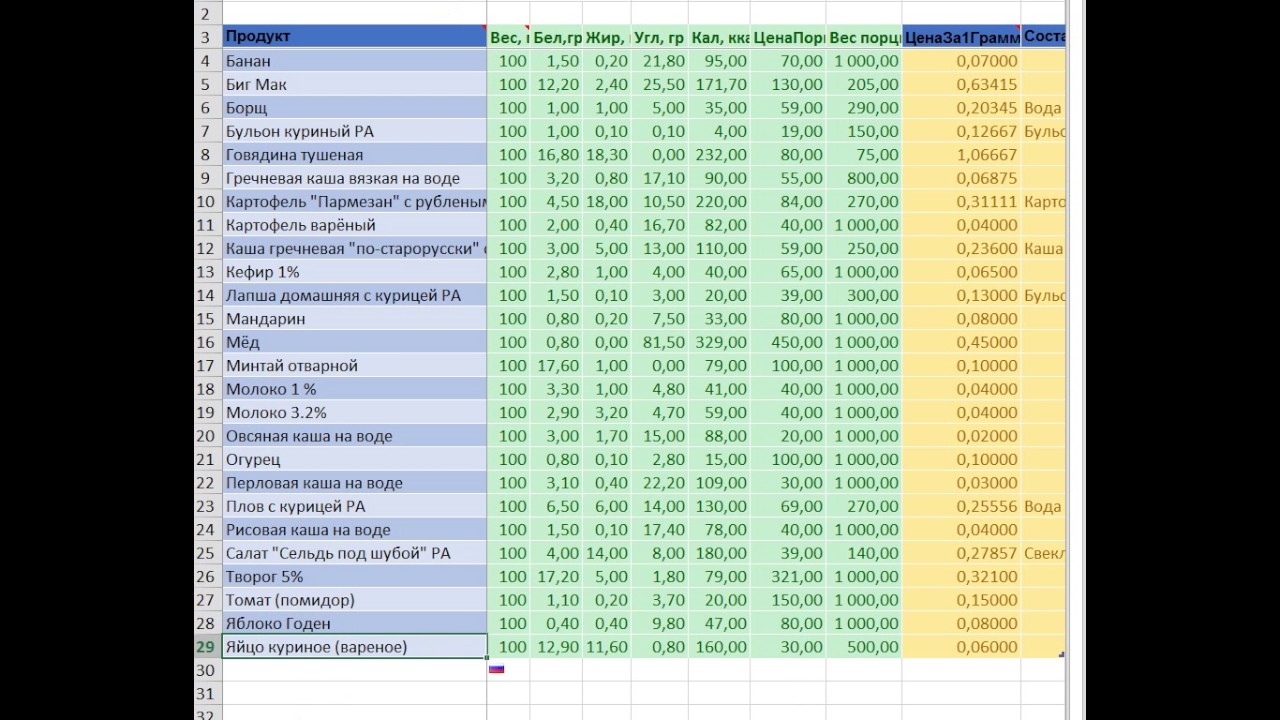Click Мёд's carbohydrate value 81,50
Screen dimensions: 1280x720
[659, 342]
